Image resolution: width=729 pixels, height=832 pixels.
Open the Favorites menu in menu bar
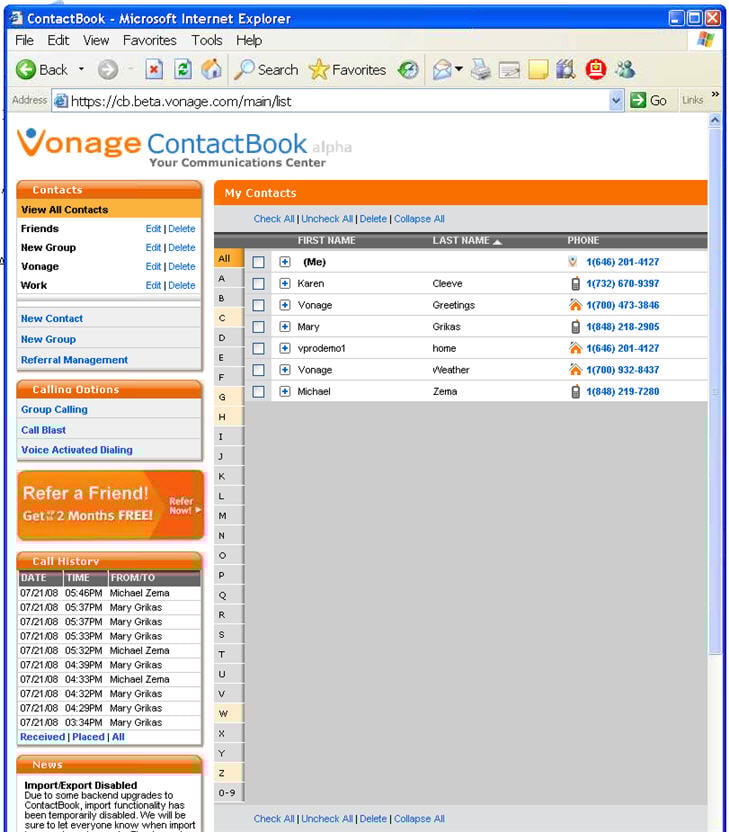(x=149, y=40)
